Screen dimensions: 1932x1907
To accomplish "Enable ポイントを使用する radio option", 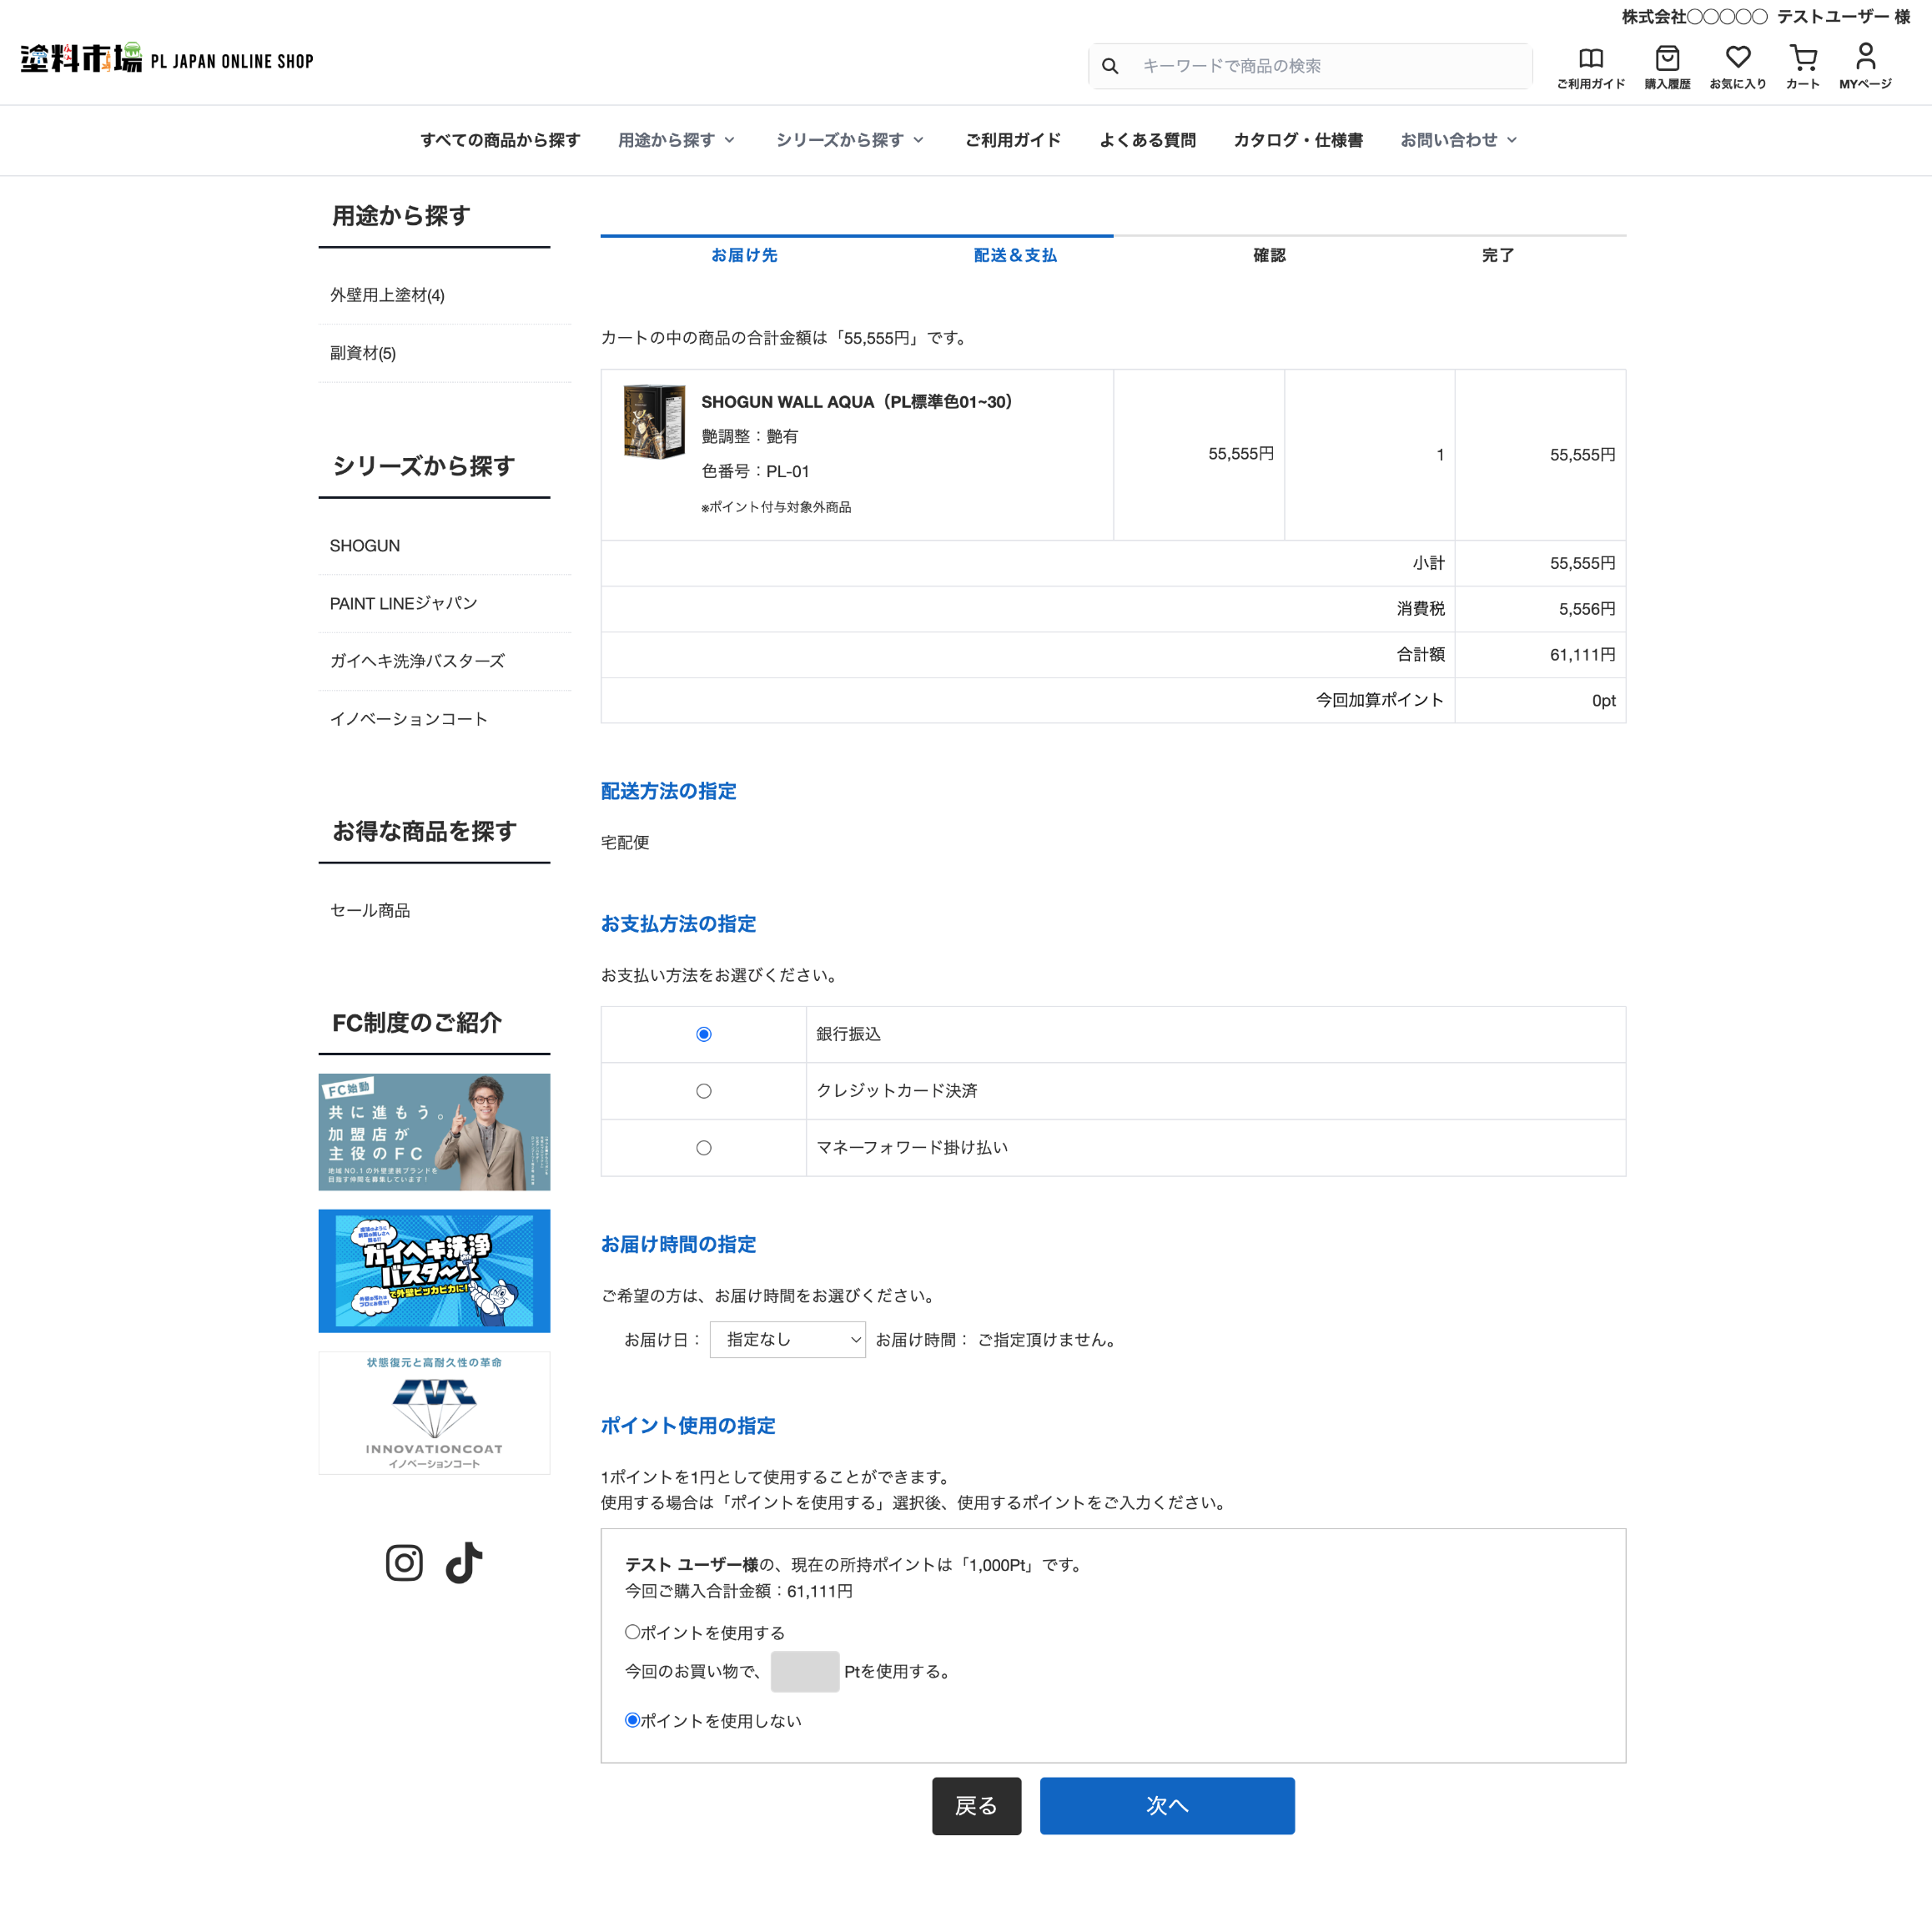I will click(632, 1632).
